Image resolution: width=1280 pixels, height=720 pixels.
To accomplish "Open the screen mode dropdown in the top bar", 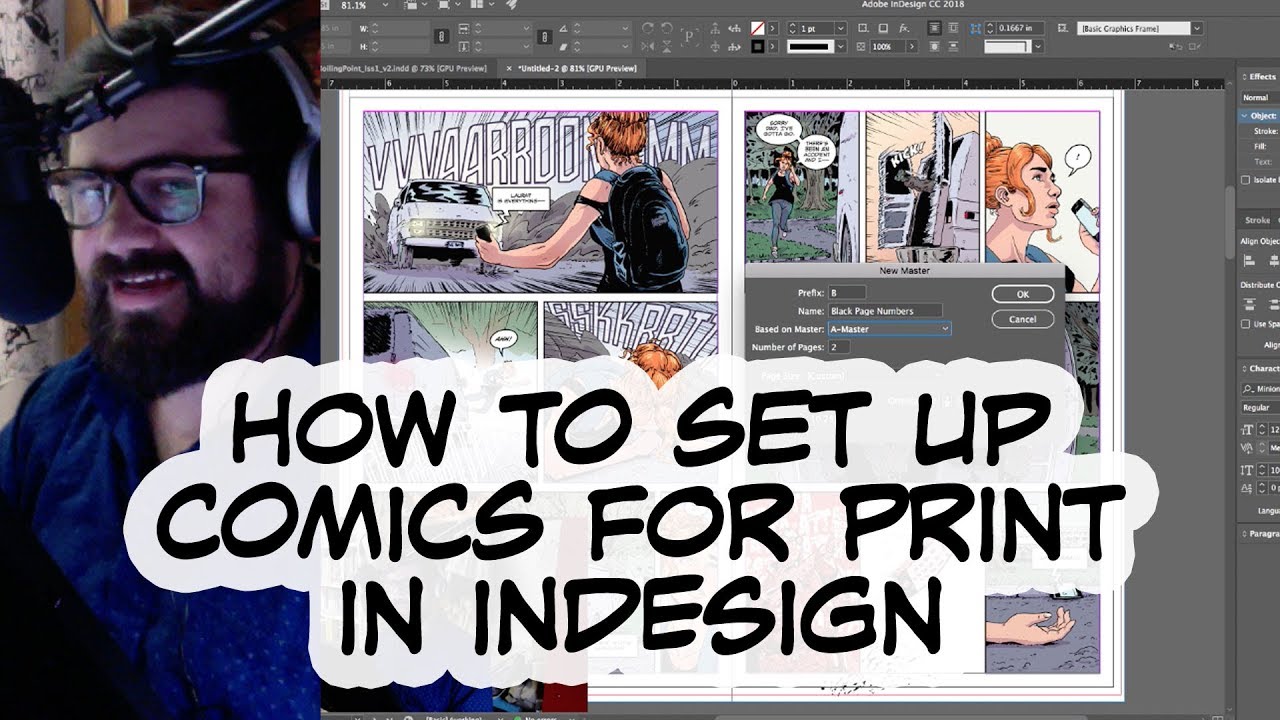I will (458, 5).
